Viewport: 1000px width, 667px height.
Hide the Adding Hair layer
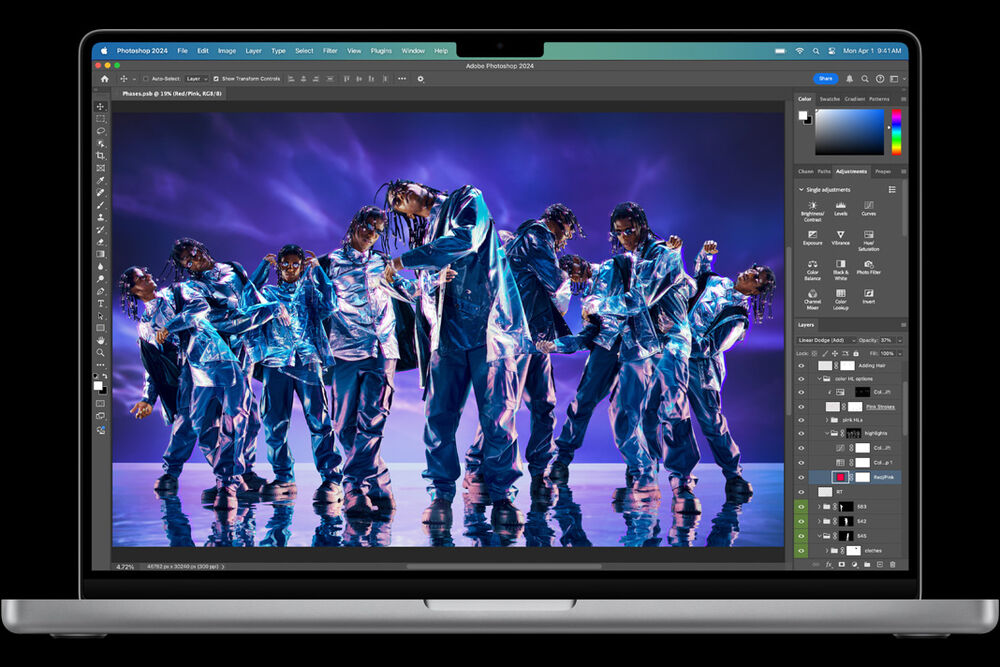click(801, 366)
